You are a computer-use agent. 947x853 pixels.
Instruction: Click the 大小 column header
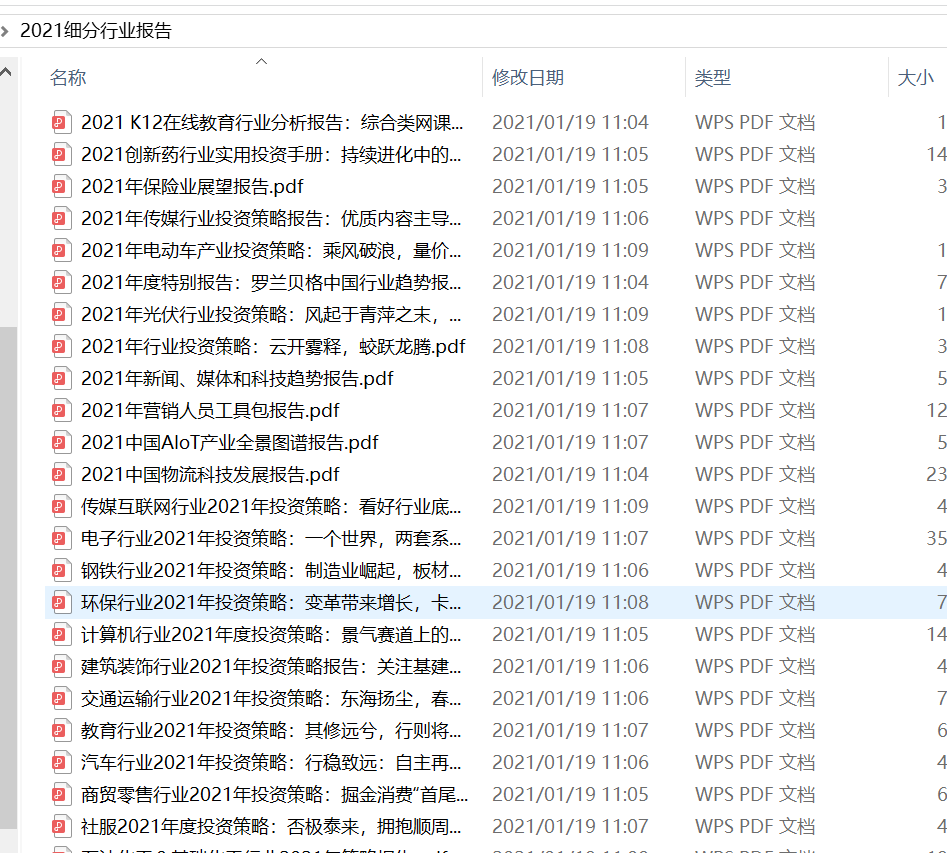coord(914,78)
